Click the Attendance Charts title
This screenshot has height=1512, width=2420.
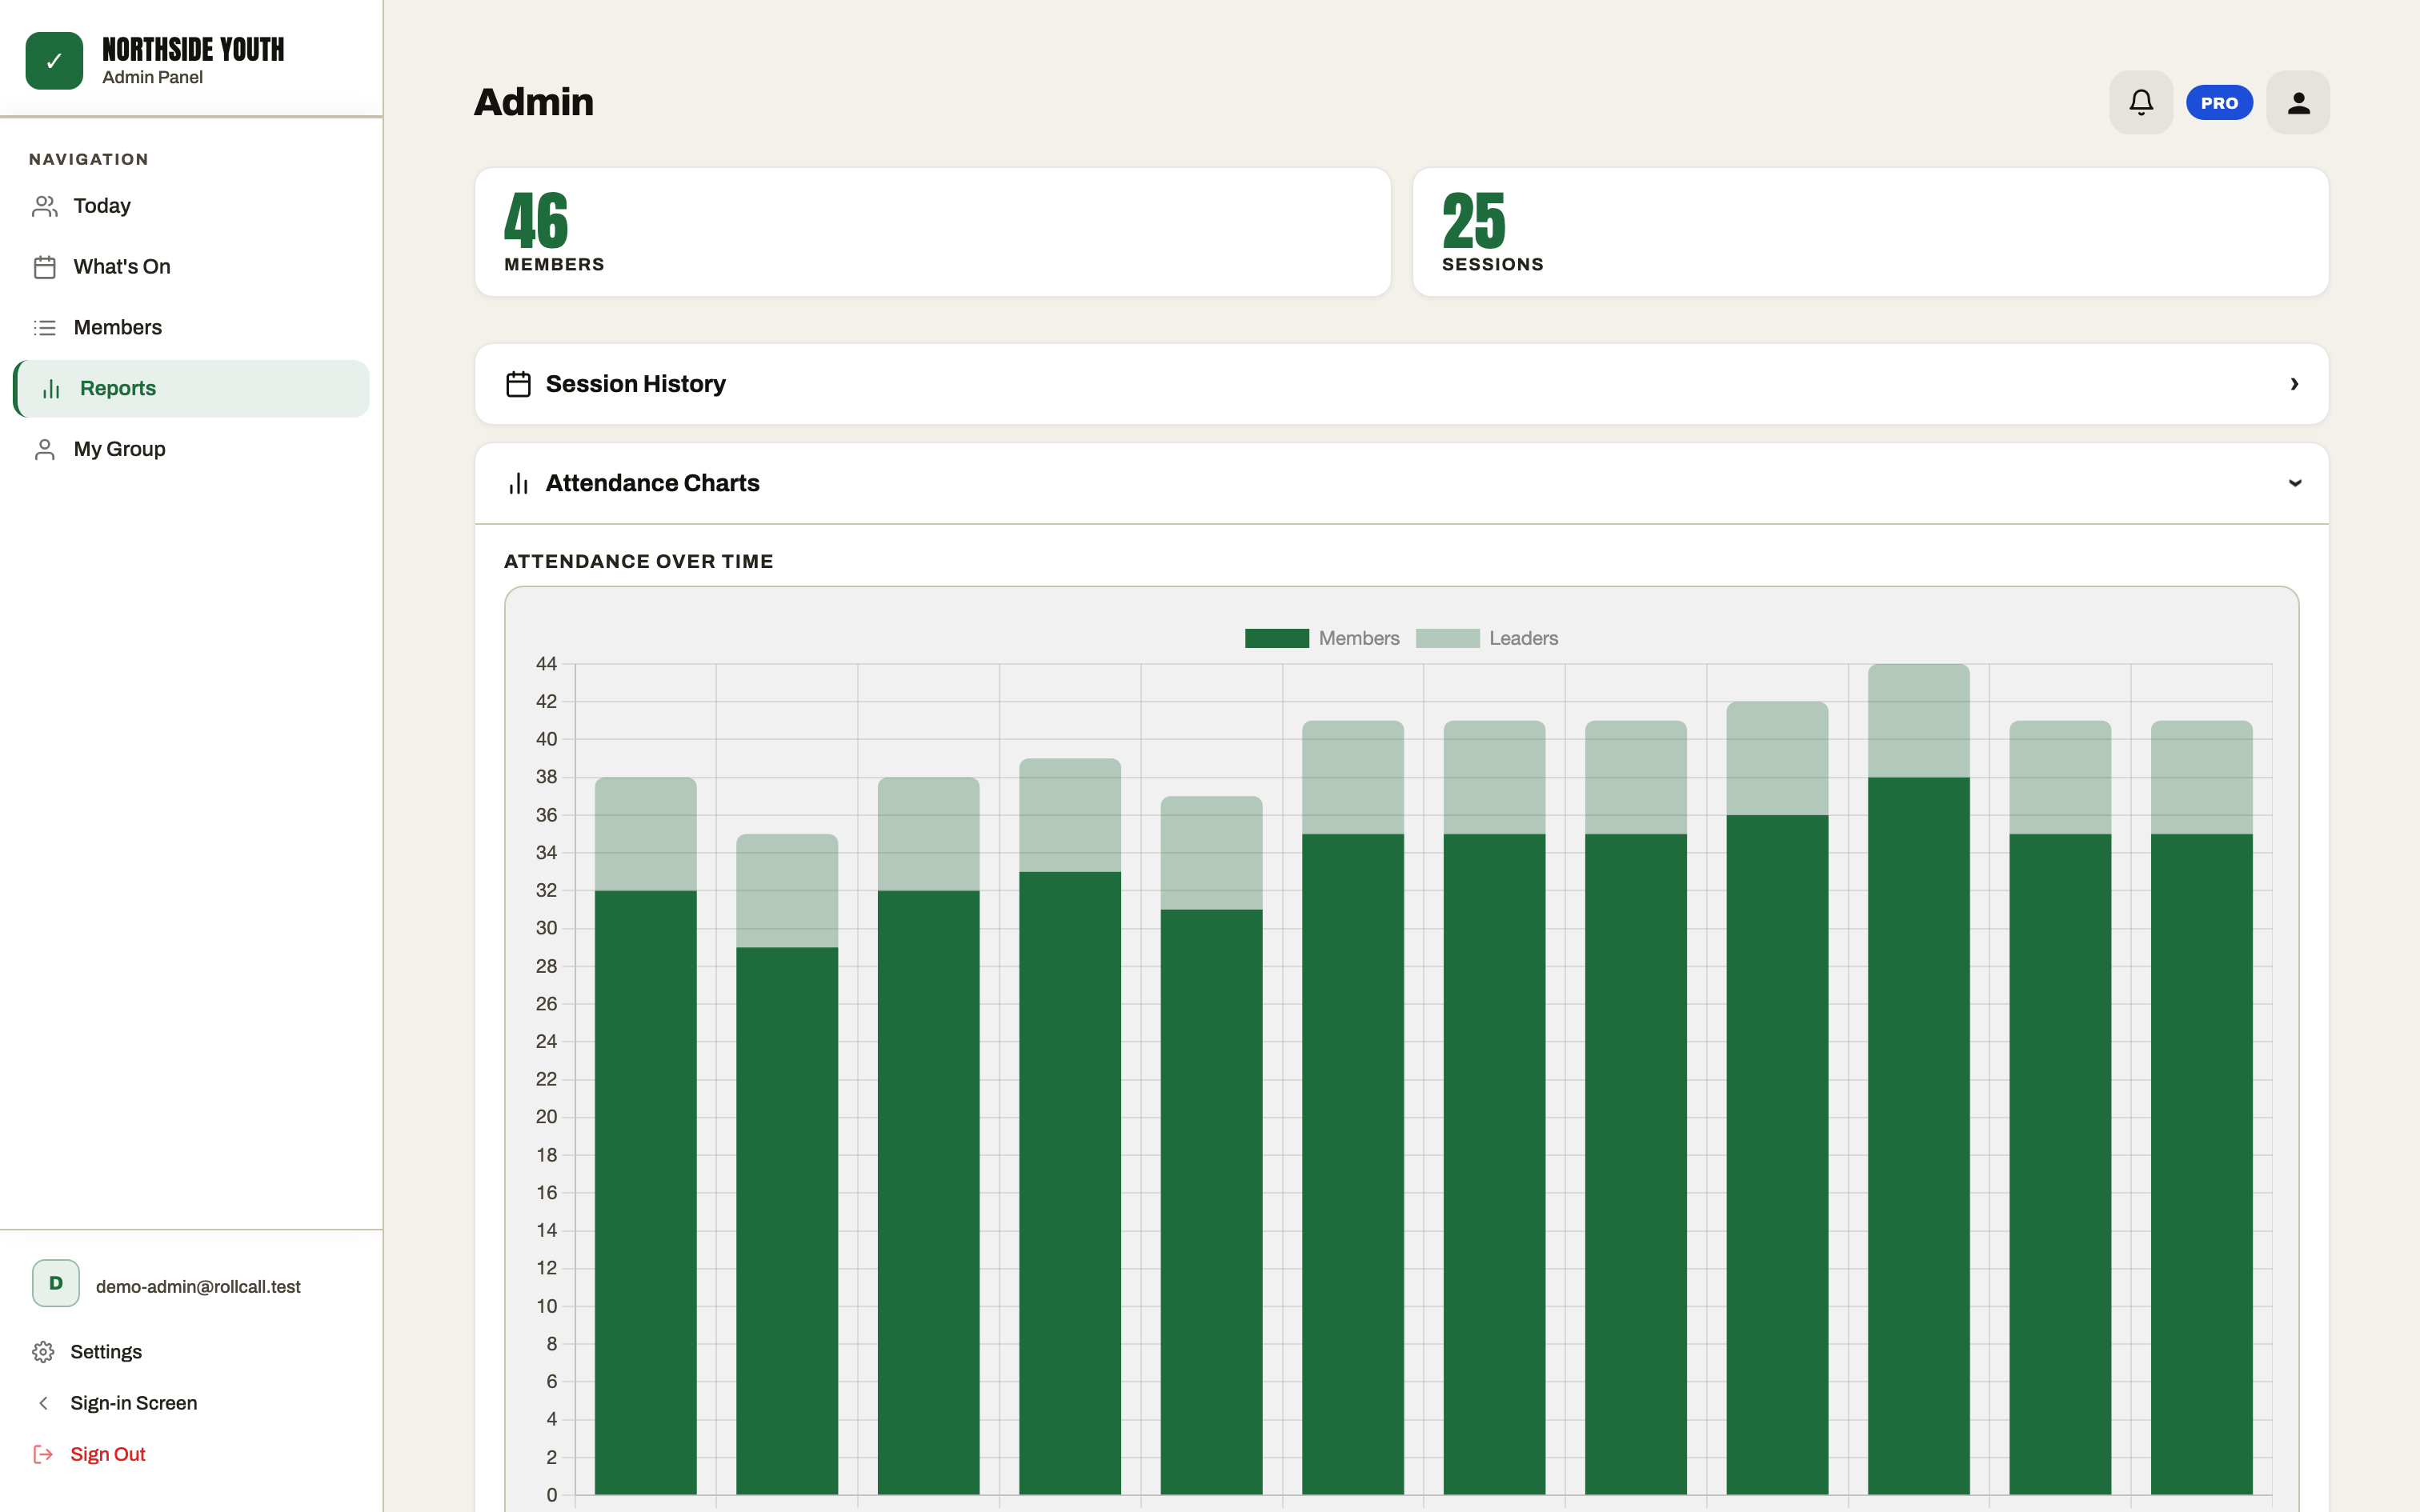coord(653,483)
